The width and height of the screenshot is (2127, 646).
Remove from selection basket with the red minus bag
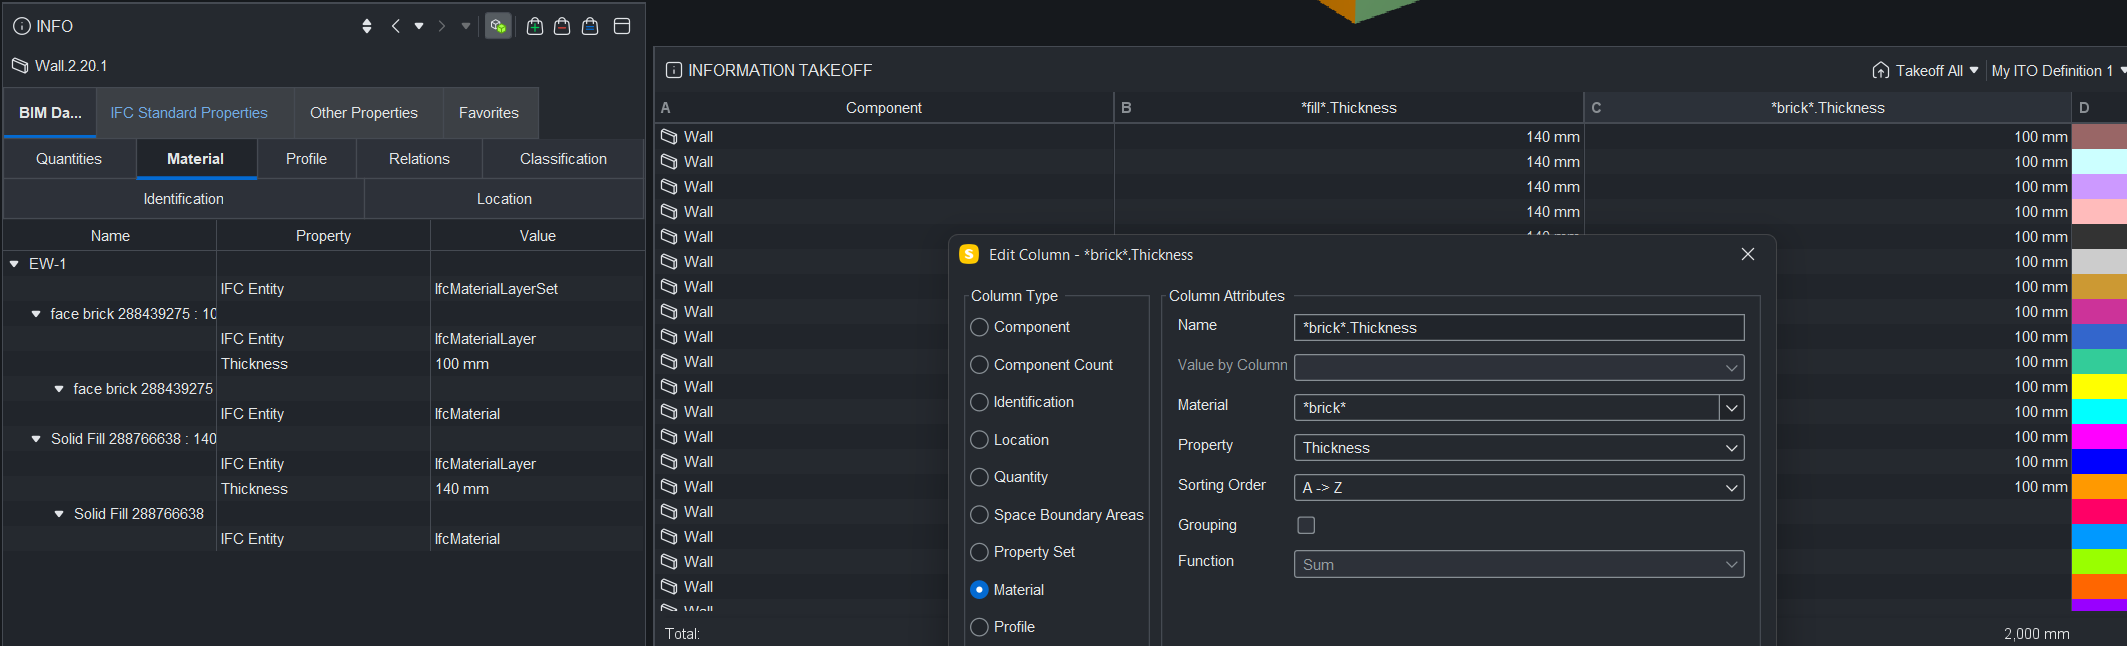coord(562,26)
